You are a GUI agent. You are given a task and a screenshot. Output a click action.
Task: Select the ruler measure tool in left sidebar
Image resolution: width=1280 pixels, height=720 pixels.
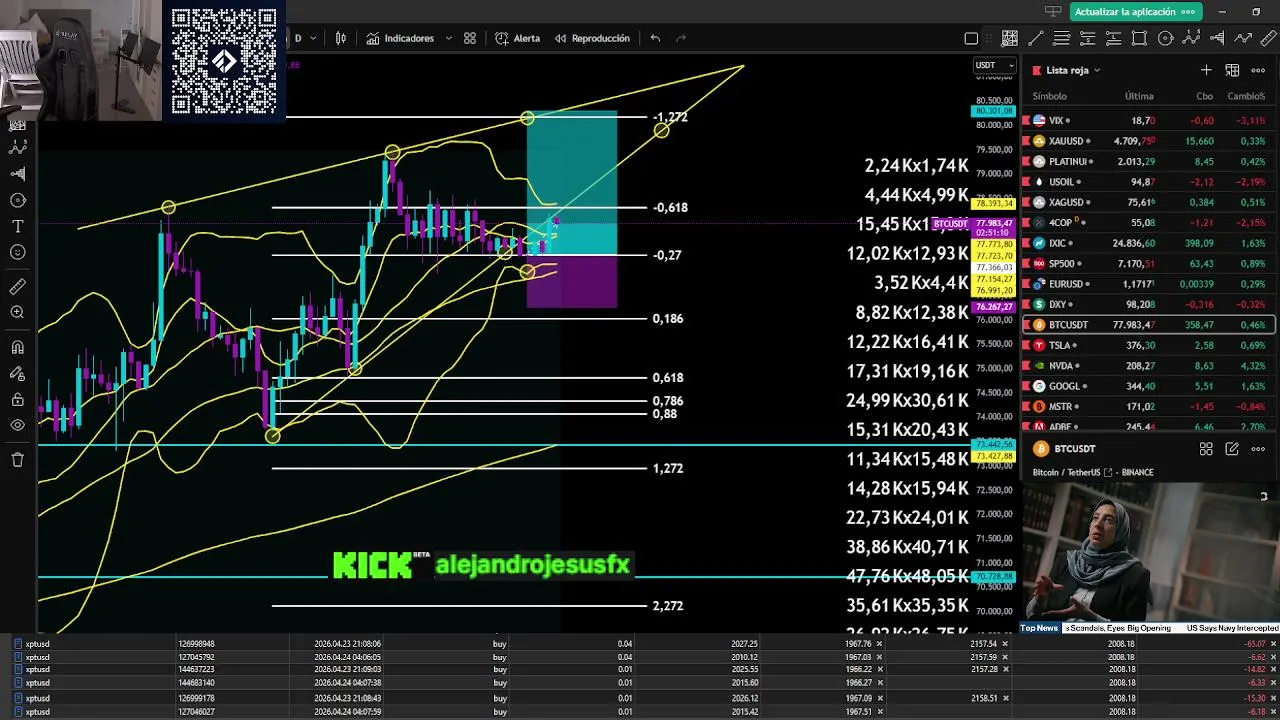[x=17, y=287]
